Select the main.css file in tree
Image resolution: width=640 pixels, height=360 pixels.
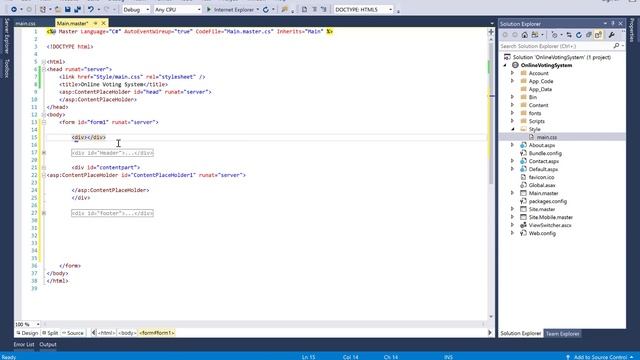pyautogui.click(x=547, y=137)
